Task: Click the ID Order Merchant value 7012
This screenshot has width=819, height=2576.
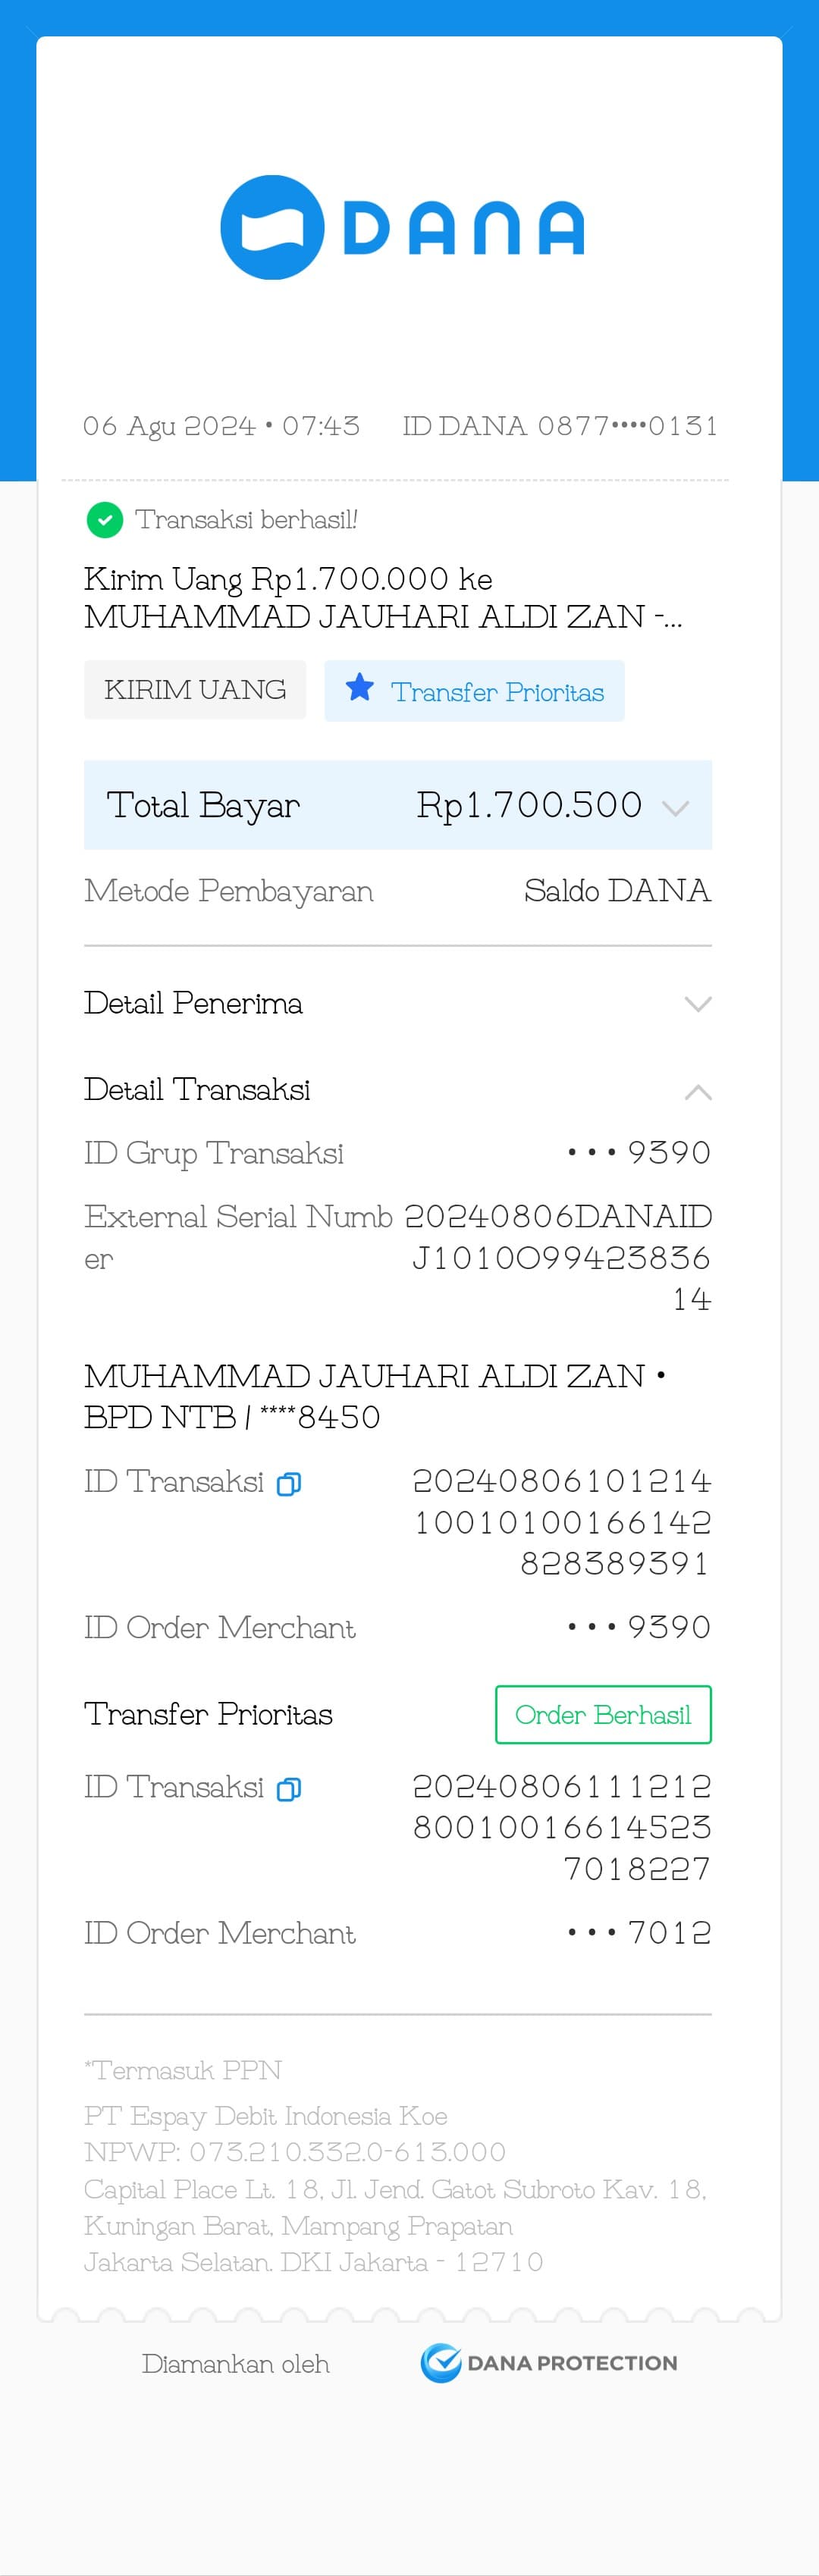Action: 639,1933
